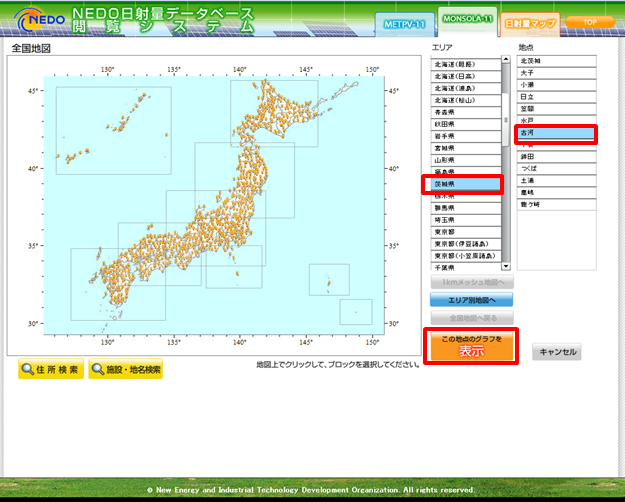The height and width of the screenshot is (502, 625).
Task: Select 青森県 in the area list
Action: pyautogui.click(x=468, y=112)
